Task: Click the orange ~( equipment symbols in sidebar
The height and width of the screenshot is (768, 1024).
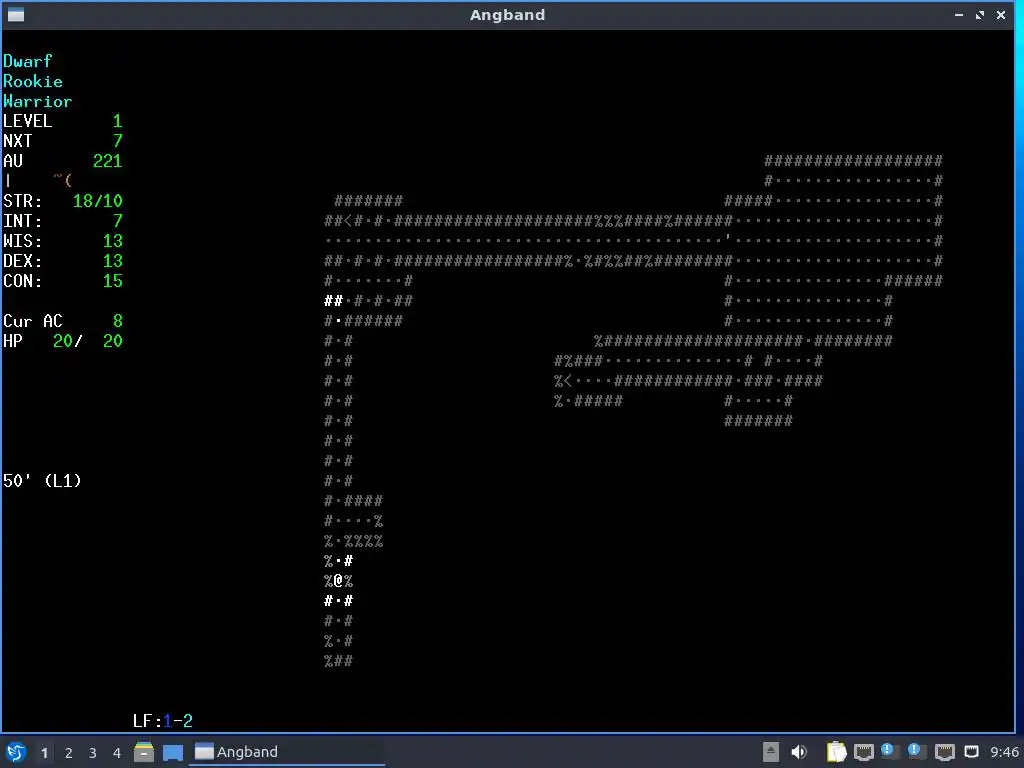Action: click(63, 180)
